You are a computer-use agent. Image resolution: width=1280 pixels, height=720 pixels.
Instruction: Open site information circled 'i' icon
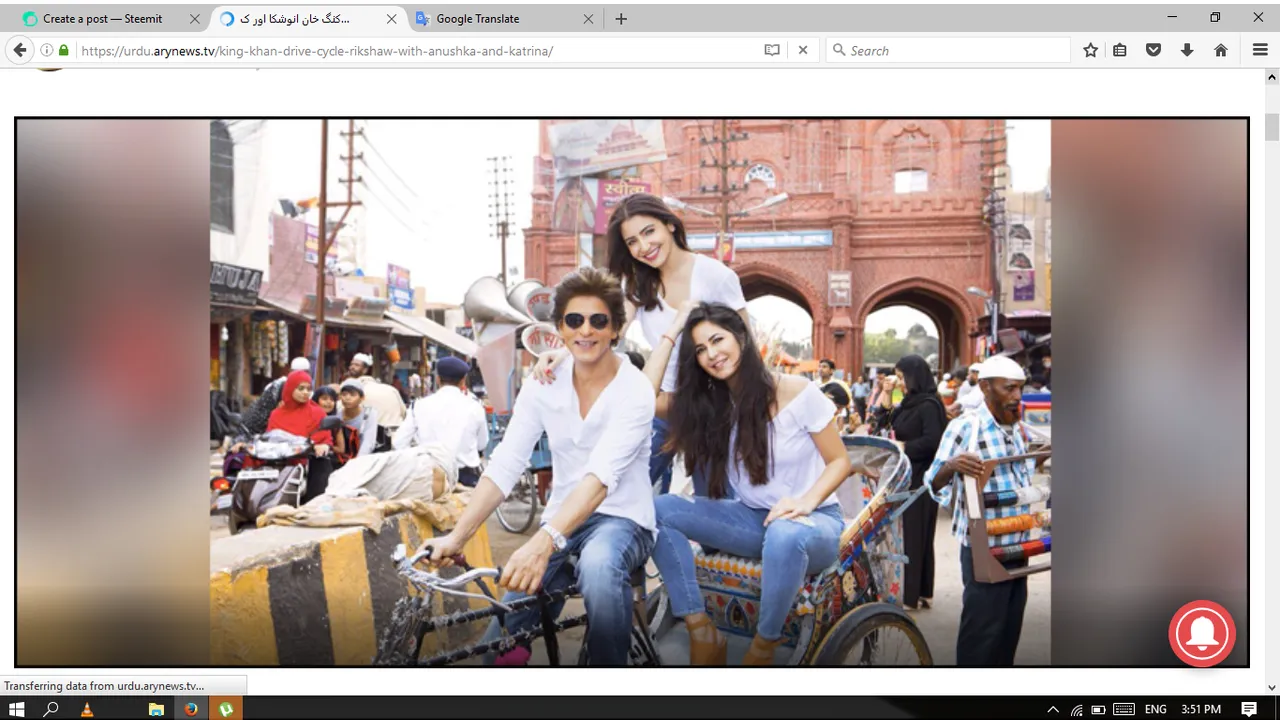[x=46, y=50]
